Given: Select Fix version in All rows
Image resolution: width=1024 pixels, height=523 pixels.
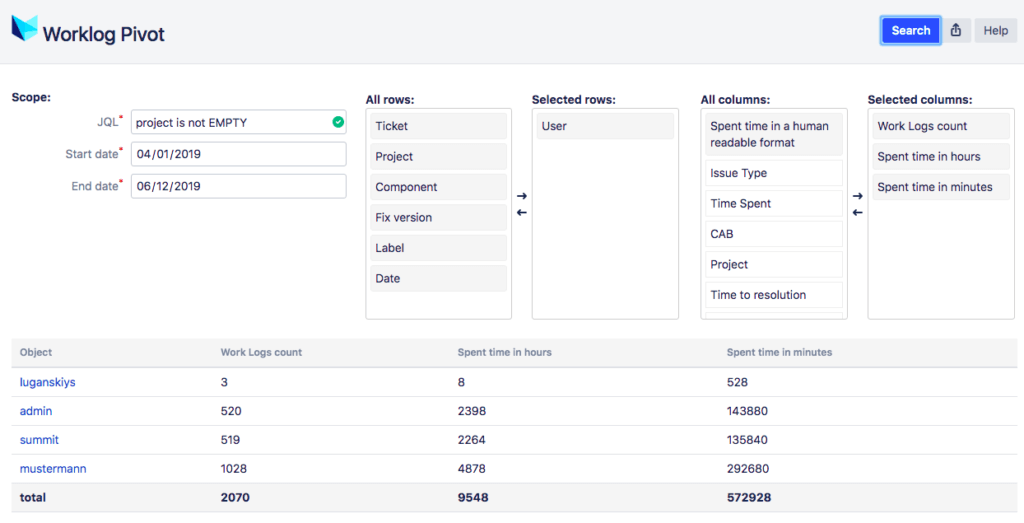Looking at the screenshot, I should [438, 217].
